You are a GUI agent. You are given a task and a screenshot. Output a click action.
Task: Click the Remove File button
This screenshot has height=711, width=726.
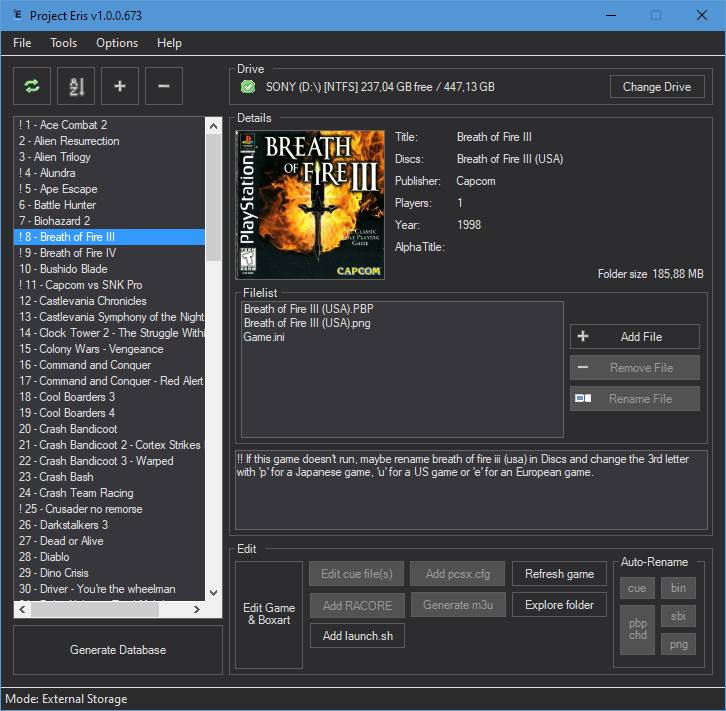[634, 368]
